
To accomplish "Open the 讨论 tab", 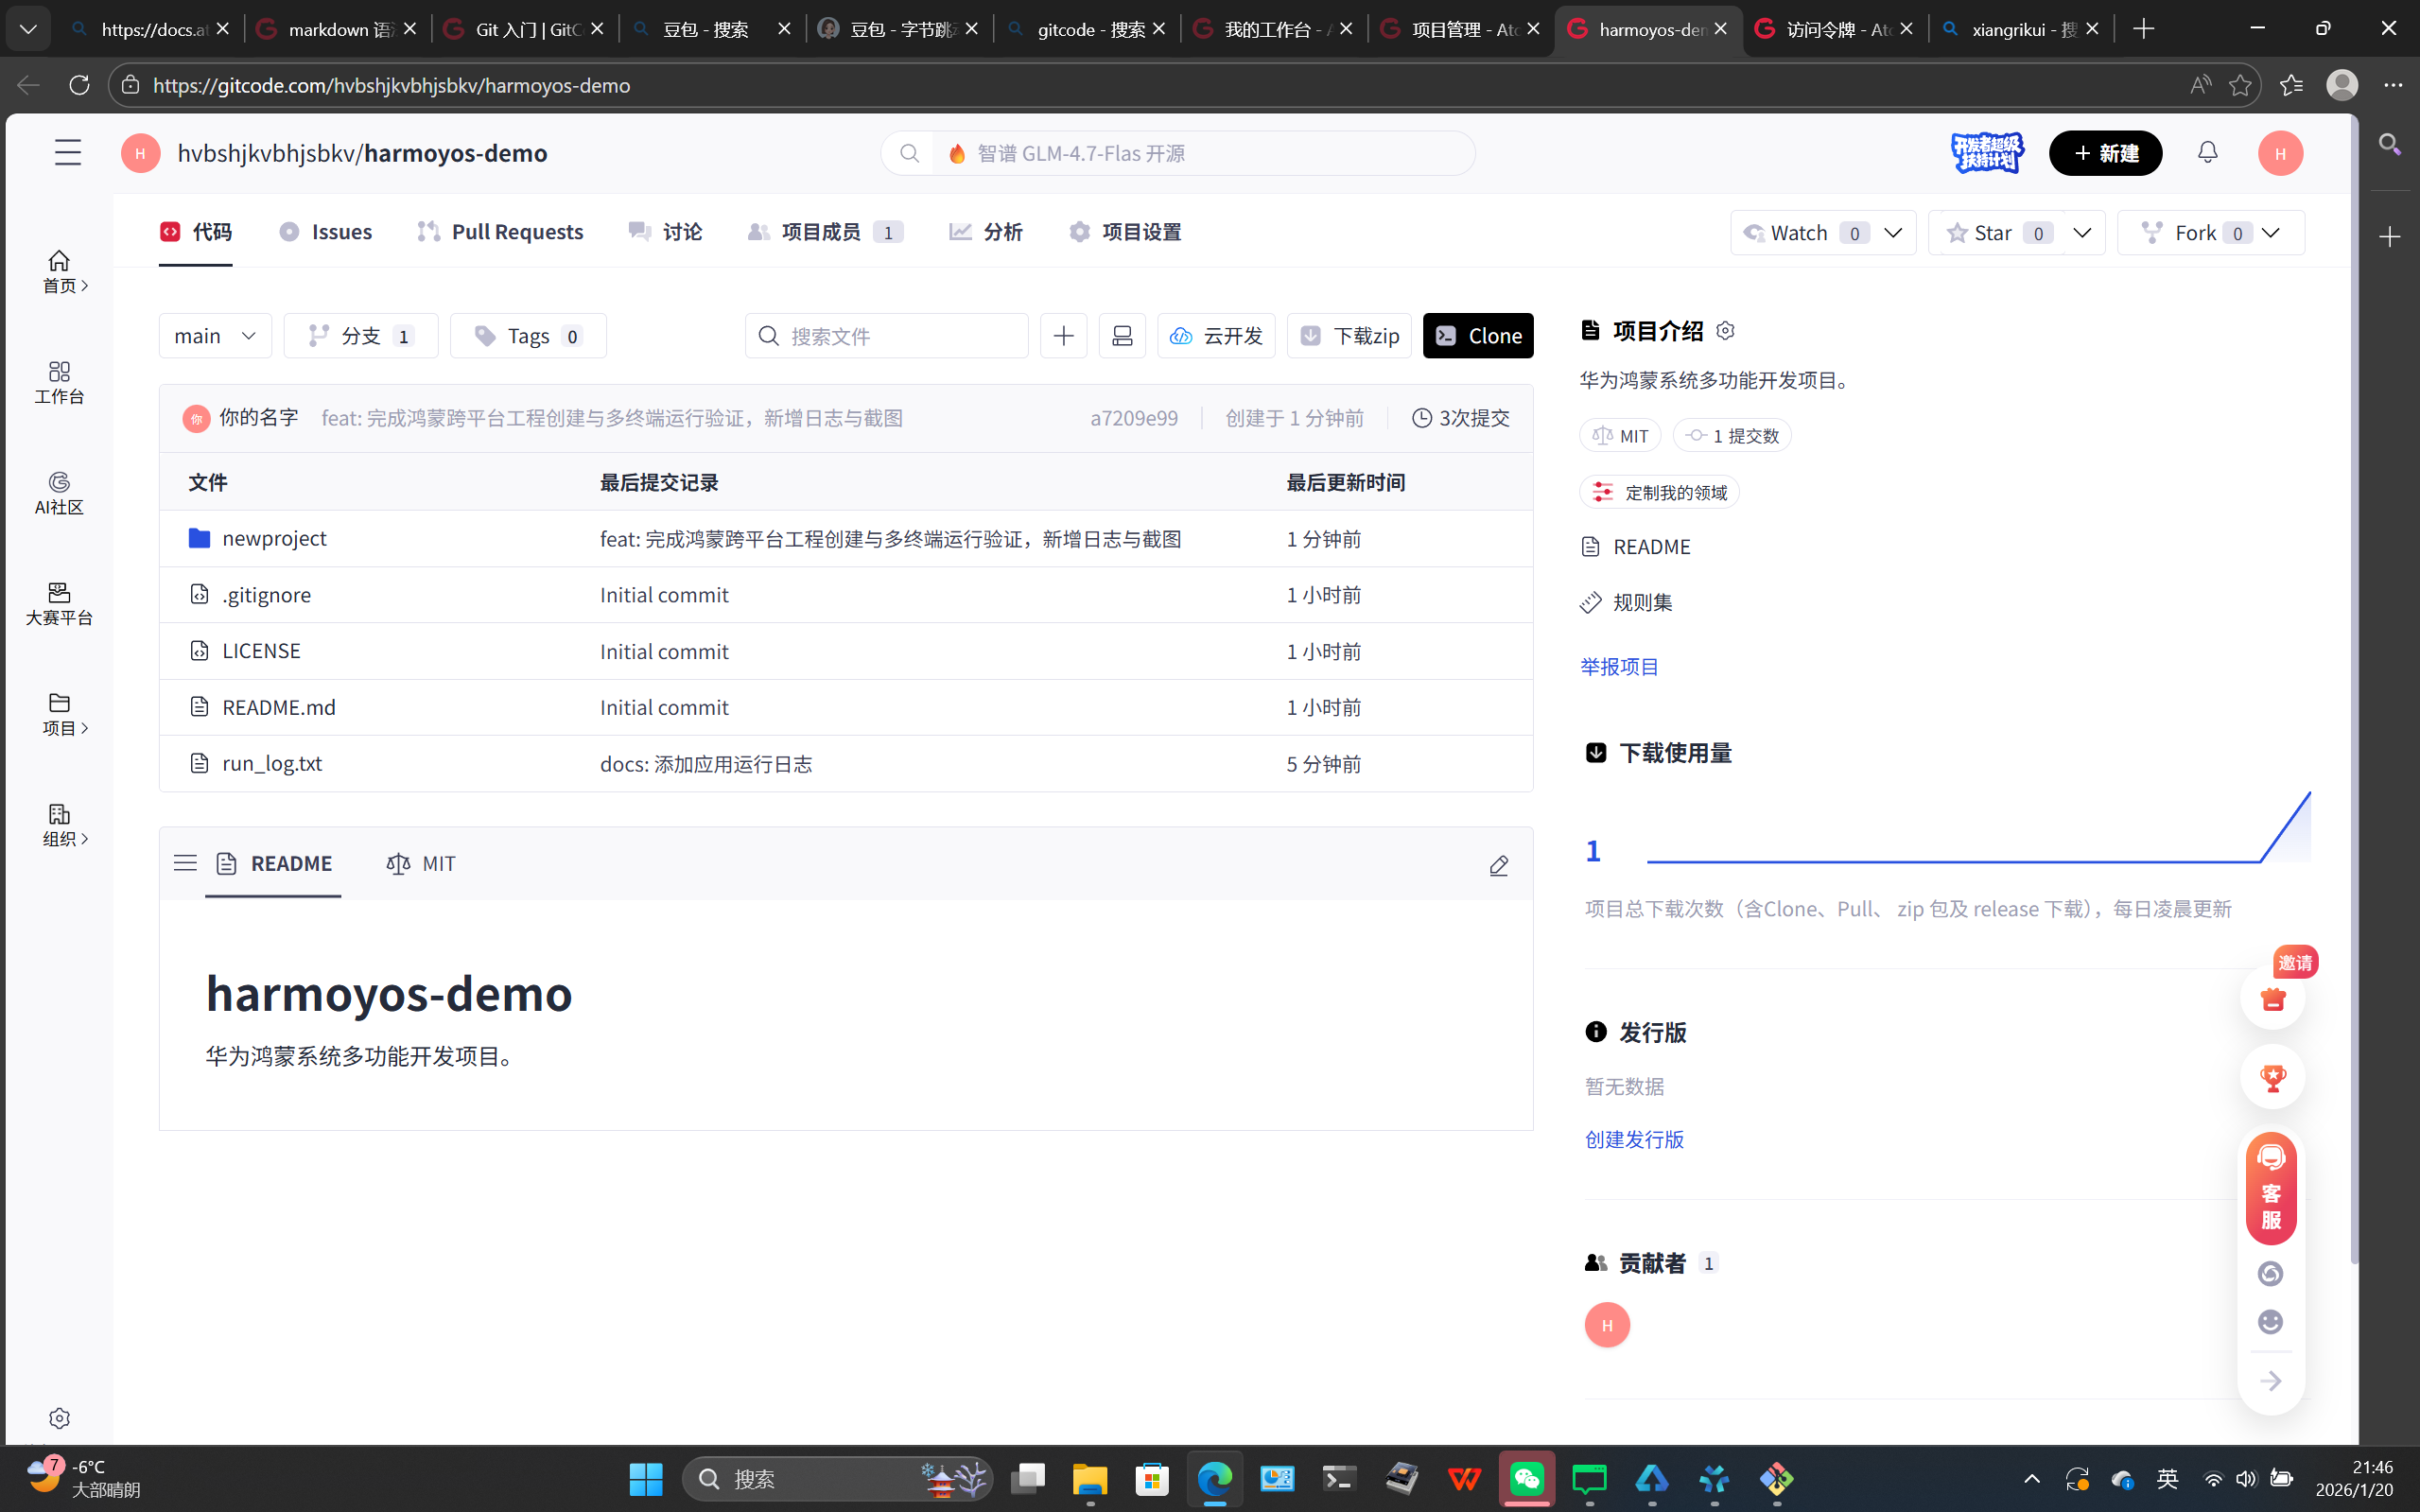I will tap(665, 232).
